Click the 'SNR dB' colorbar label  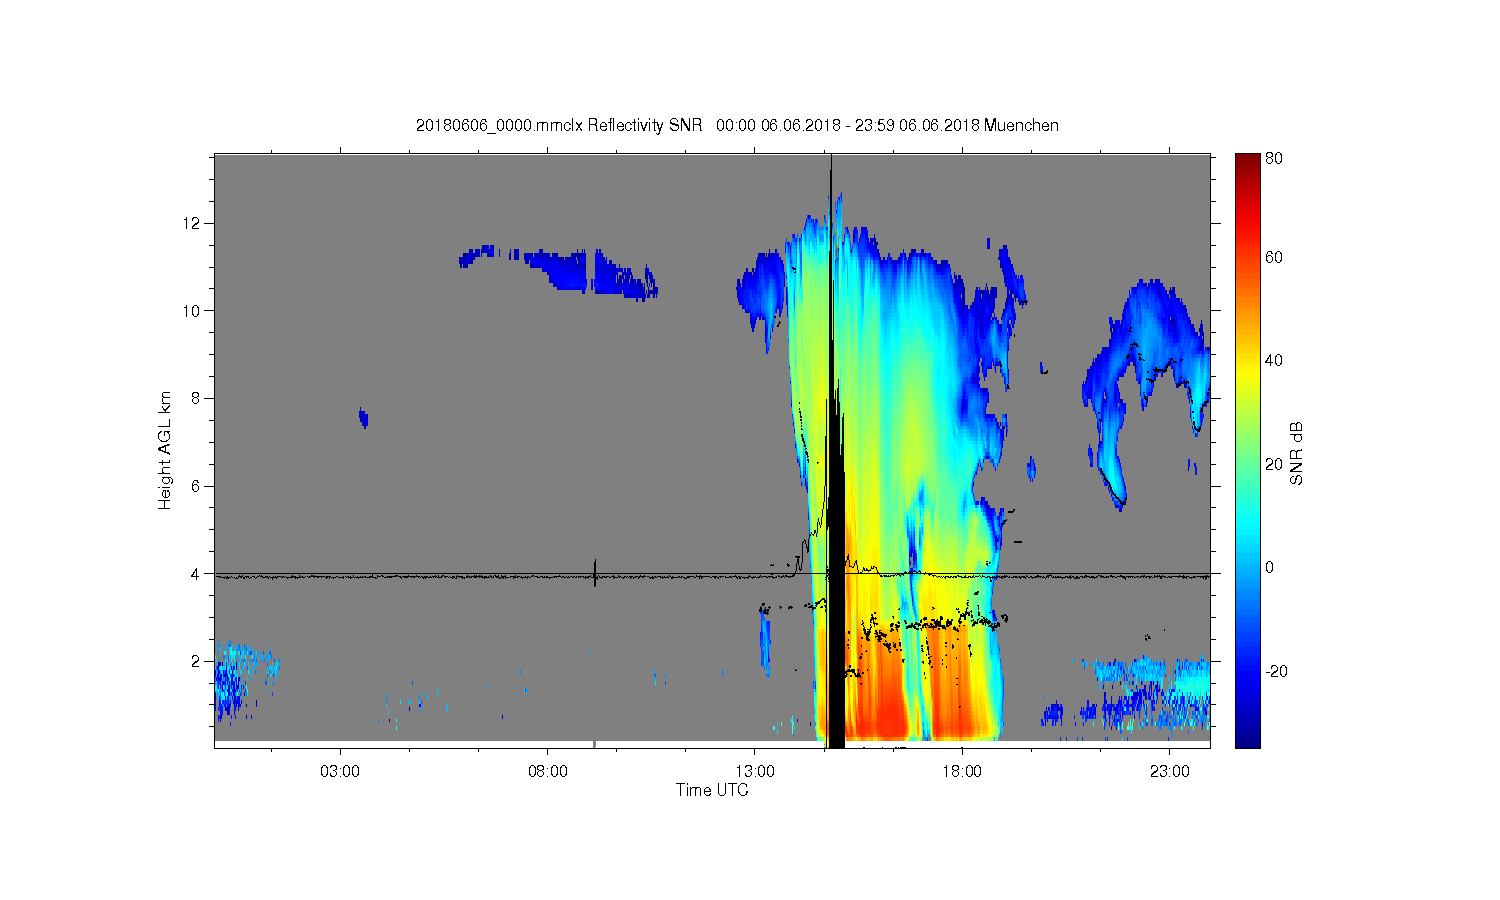(x=1296, y=453)
